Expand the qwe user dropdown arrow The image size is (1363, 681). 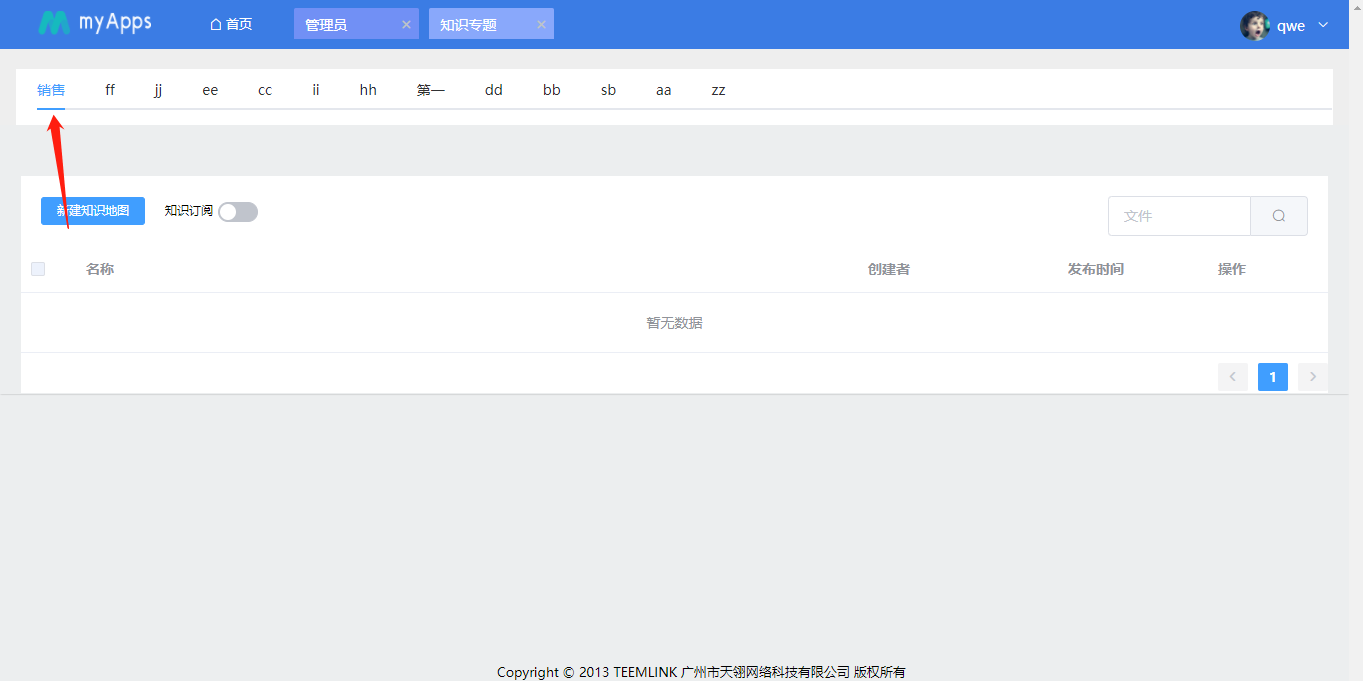tap(1323, 25)
